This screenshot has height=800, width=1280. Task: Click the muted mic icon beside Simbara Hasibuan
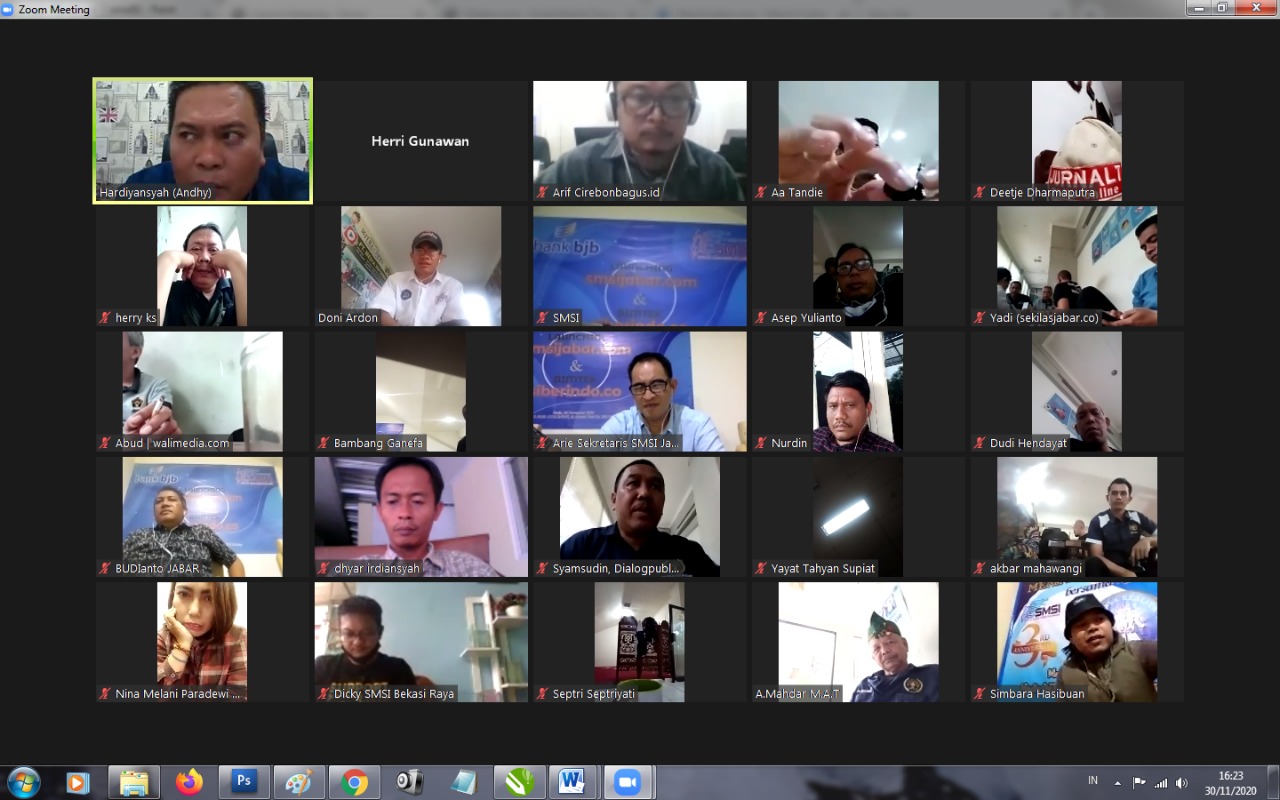tap(980, 694)
